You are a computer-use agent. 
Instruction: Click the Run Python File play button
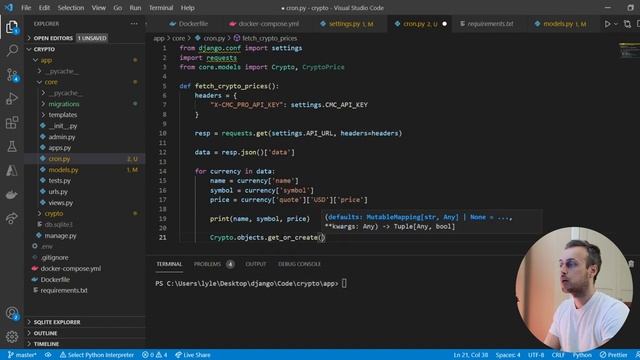tap(607, 24)
